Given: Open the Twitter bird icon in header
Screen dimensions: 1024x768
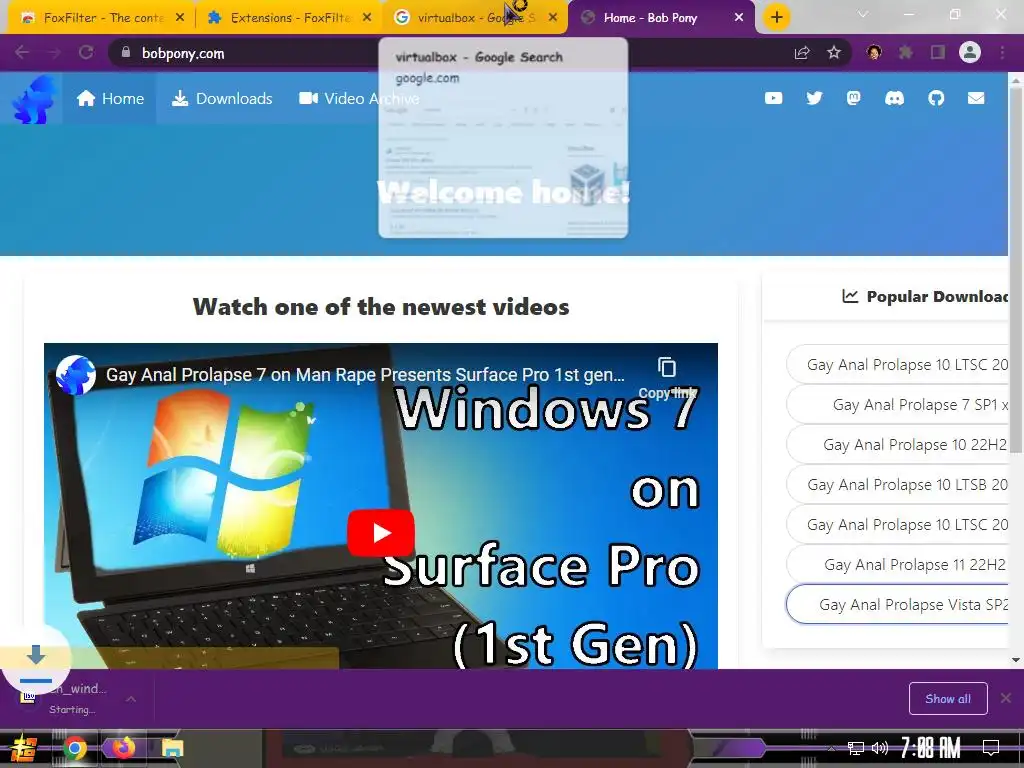Looking at the screenshot, I should tap(814, 99).
